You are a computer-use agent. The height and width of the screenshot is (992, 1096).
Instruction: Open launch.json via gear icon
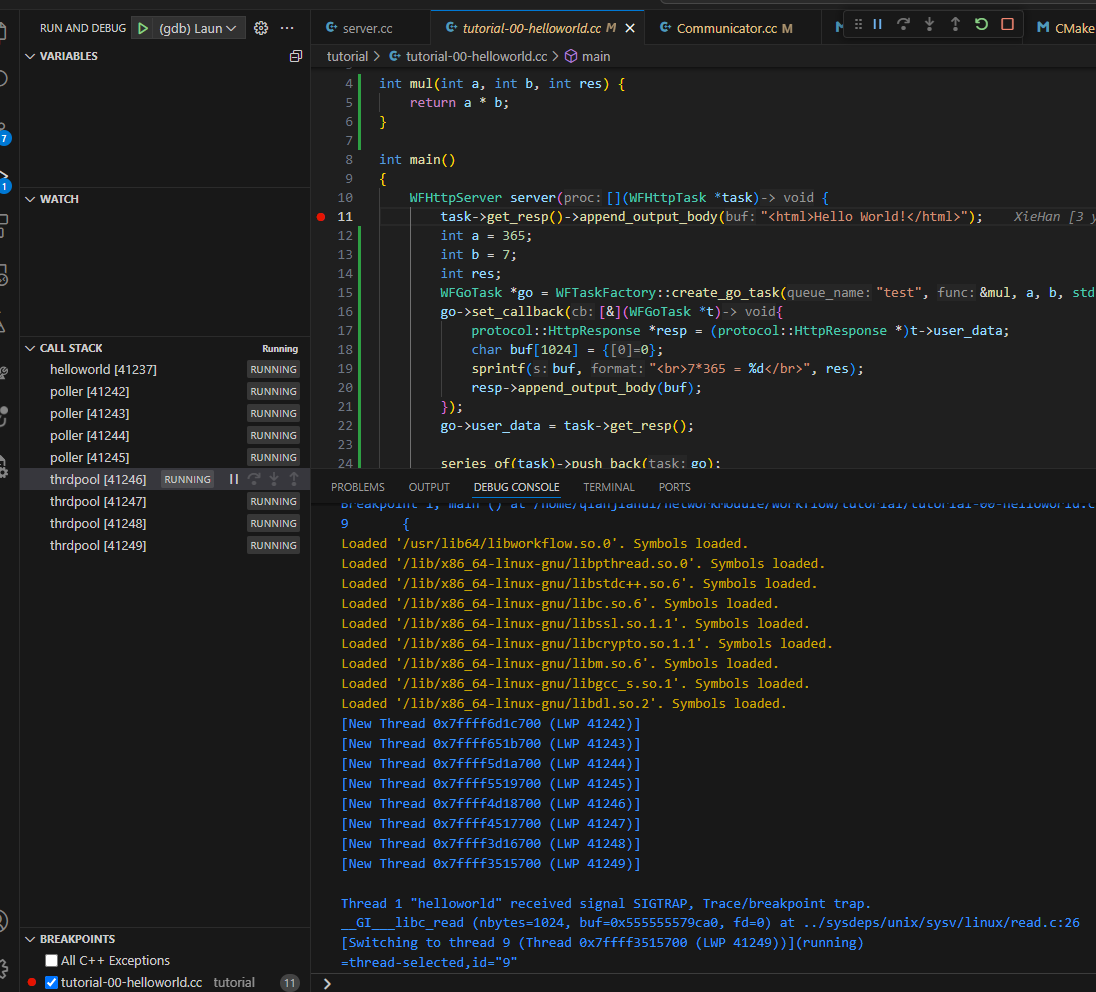(261, 28)
